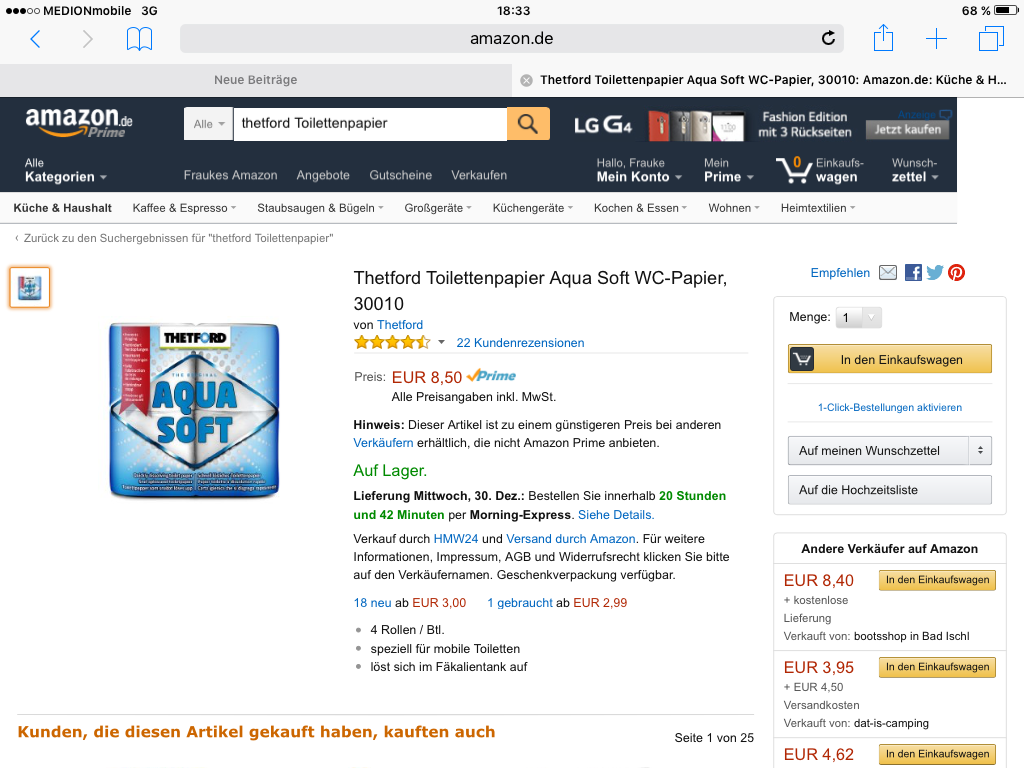Viewport: 1024px width, 768px height.
Task: Add item via In den Einkaufswagen
Action: click(889, 359)
